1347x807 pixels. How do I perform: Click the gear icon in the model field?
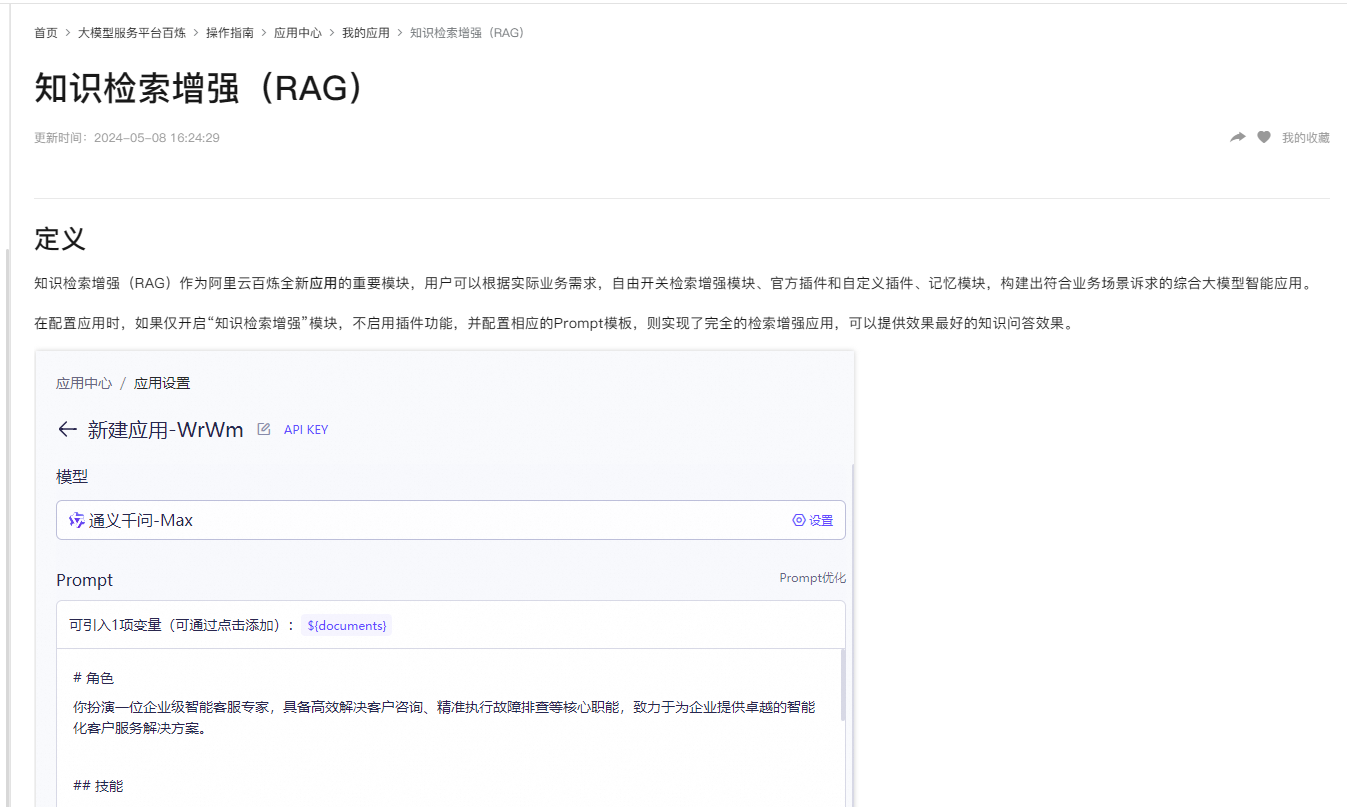(799, 520)
